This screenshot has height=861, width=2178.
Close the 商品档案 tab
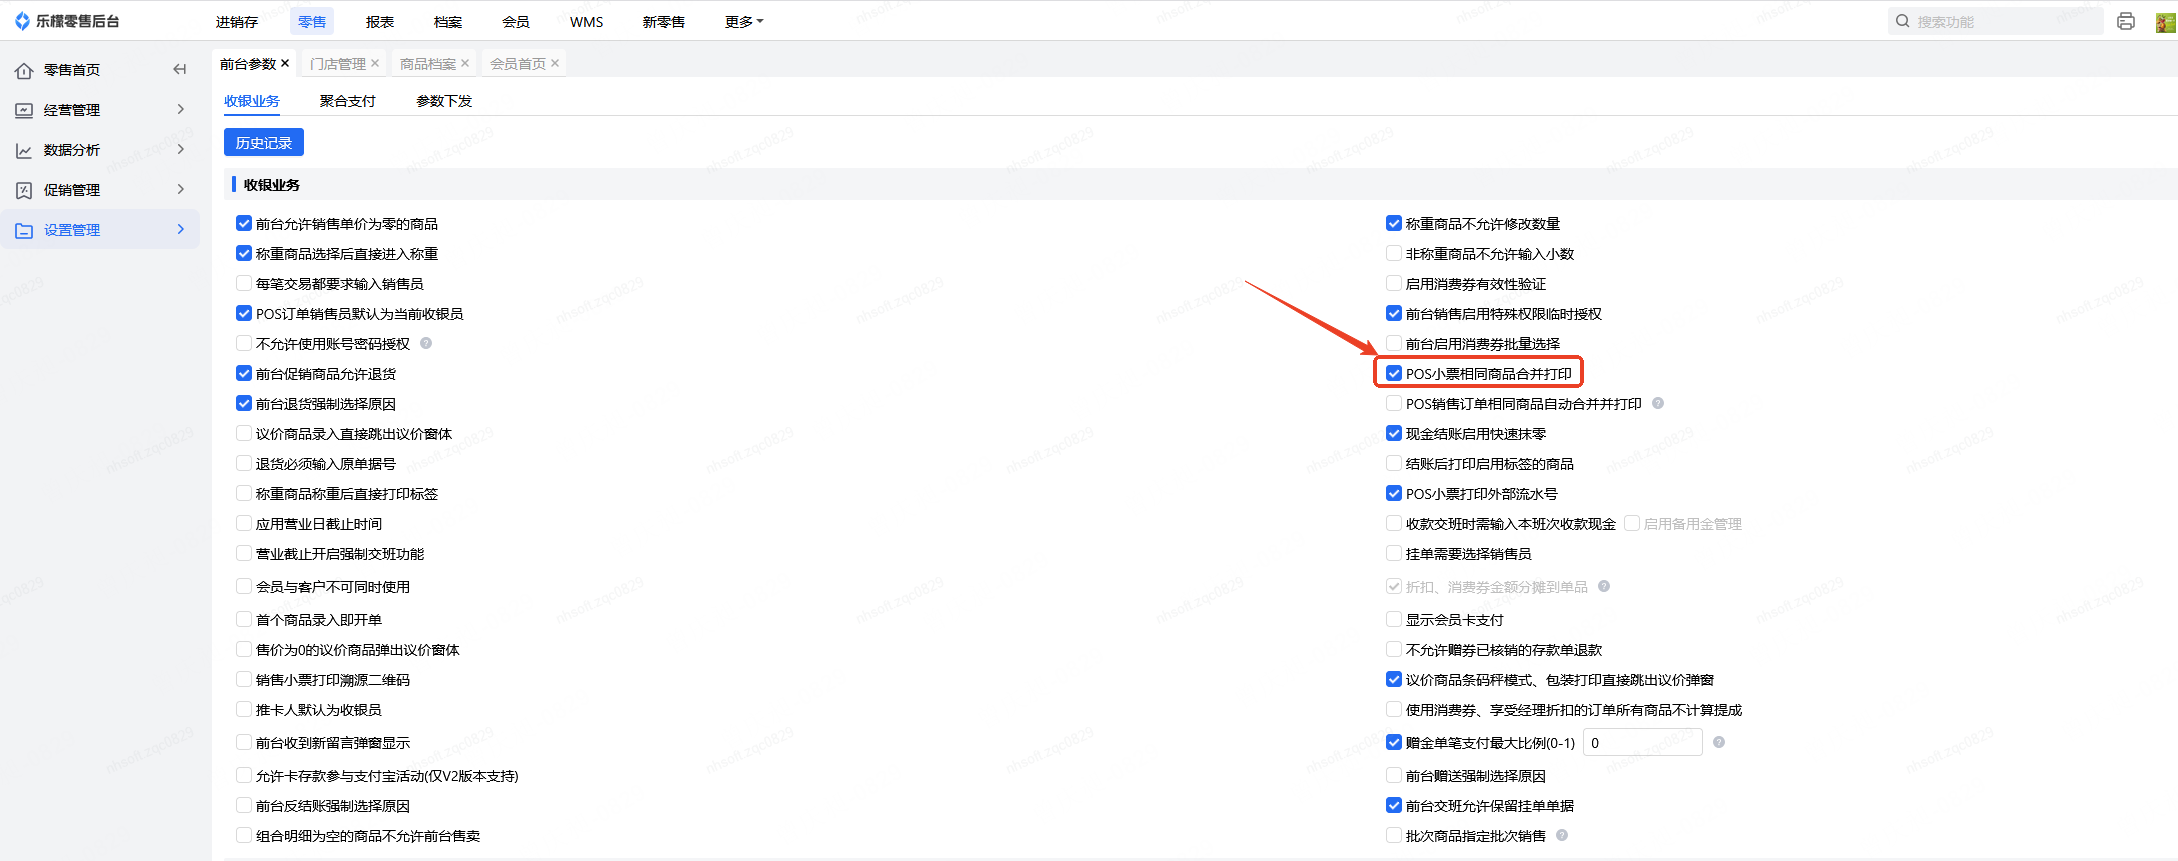point(465,63)
